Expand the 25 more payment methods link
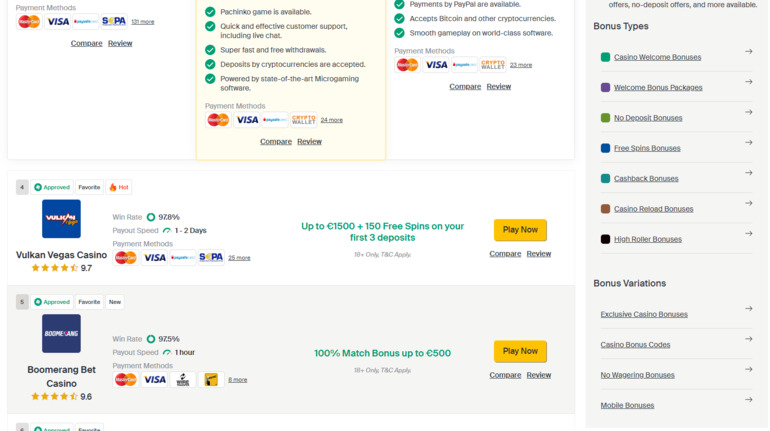 pyautogui.click(x=239, y=258)
